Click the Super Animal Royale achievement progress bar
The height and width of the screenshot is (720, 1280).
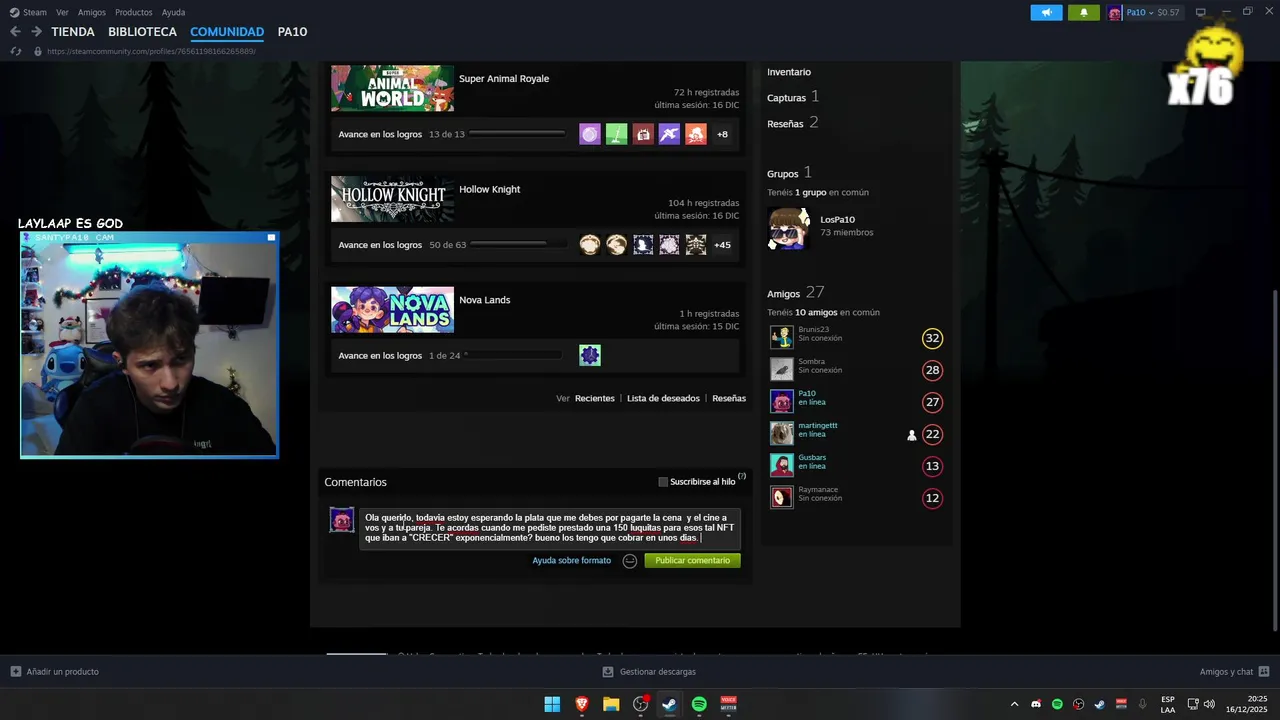[518, 134]
